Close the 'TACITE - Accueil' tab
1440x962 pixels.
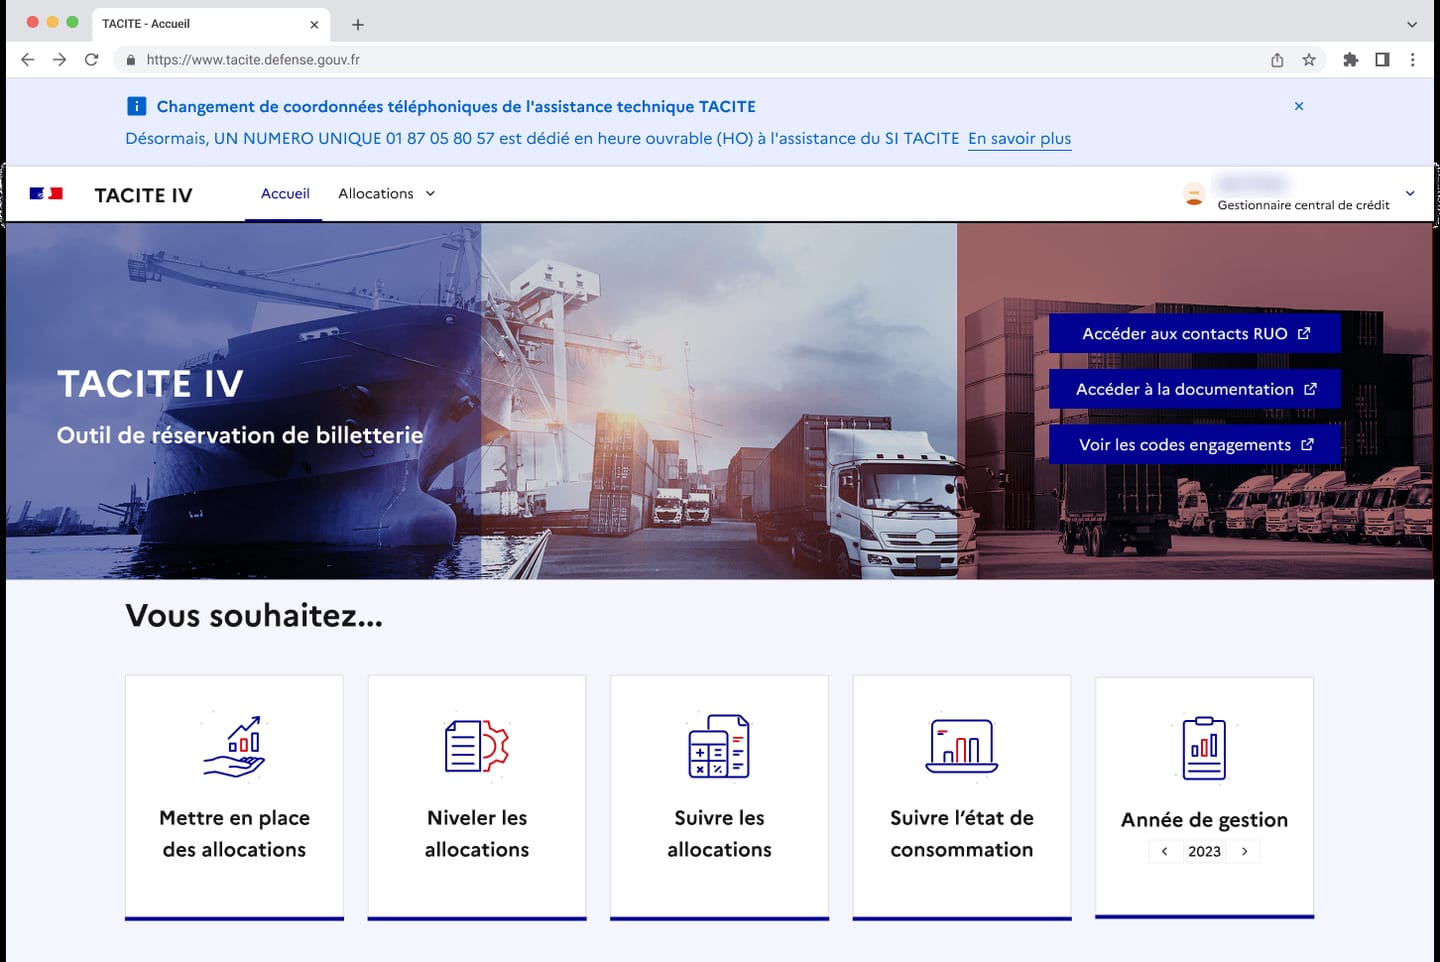(x=314, y=24)
